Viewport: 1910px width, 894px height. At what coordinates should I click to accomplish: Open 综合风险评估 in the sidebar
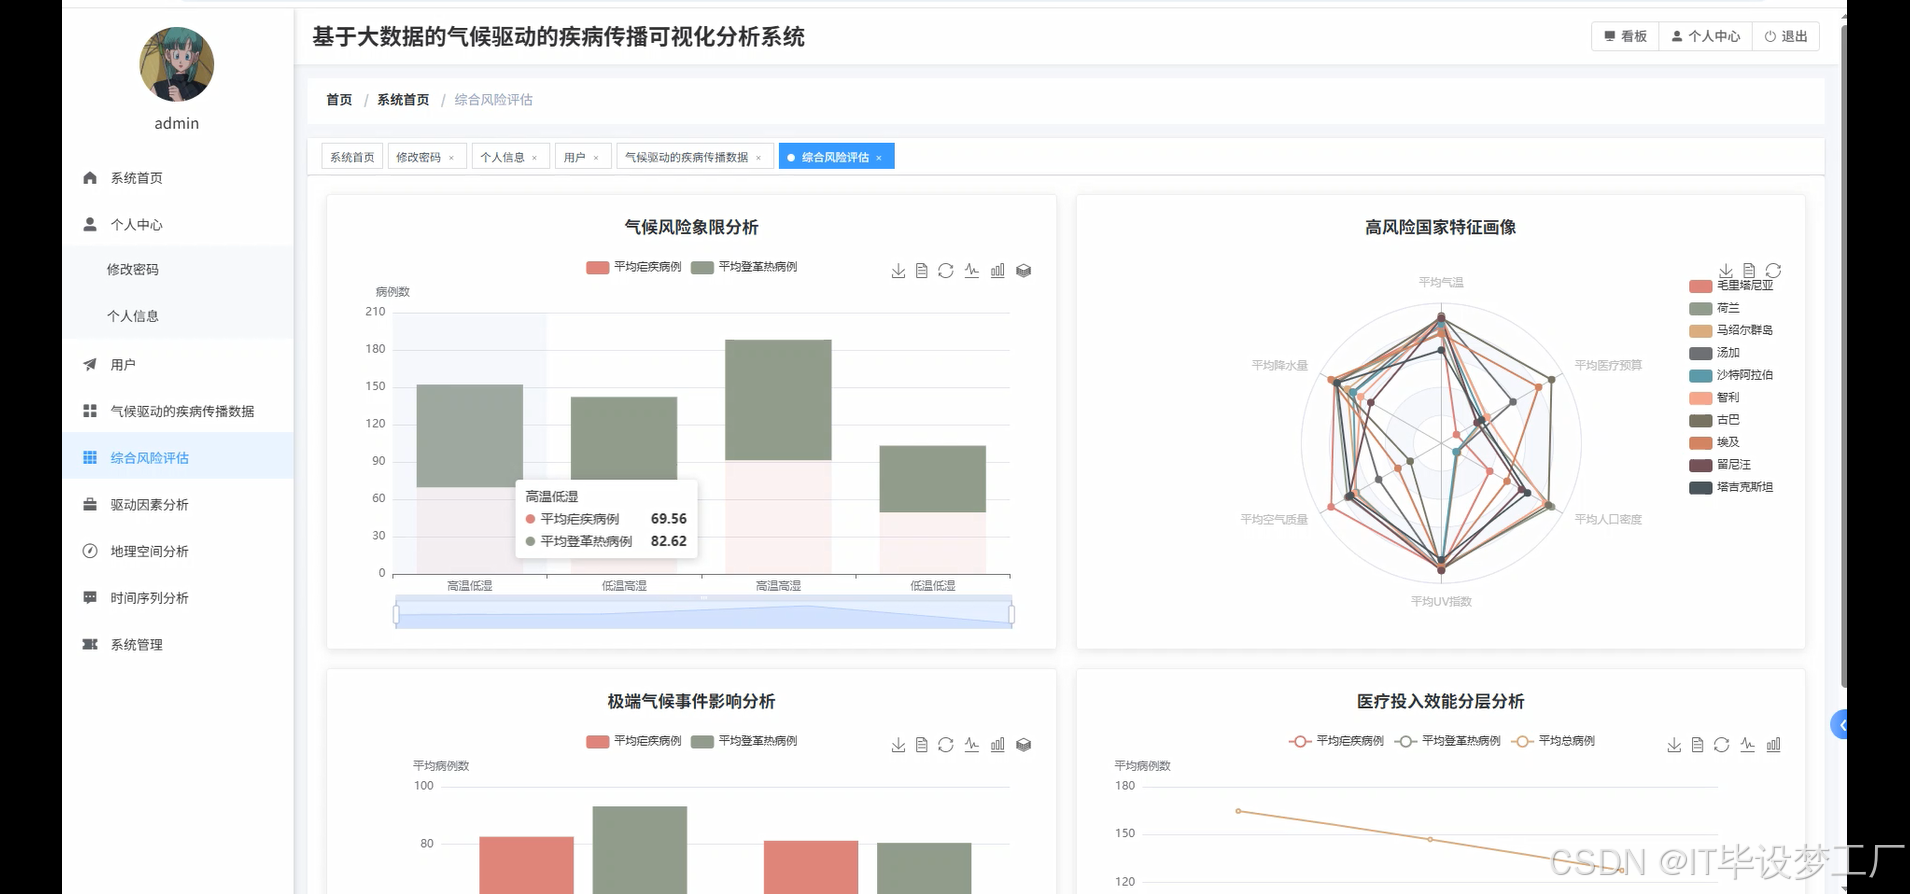pos(178,458)
